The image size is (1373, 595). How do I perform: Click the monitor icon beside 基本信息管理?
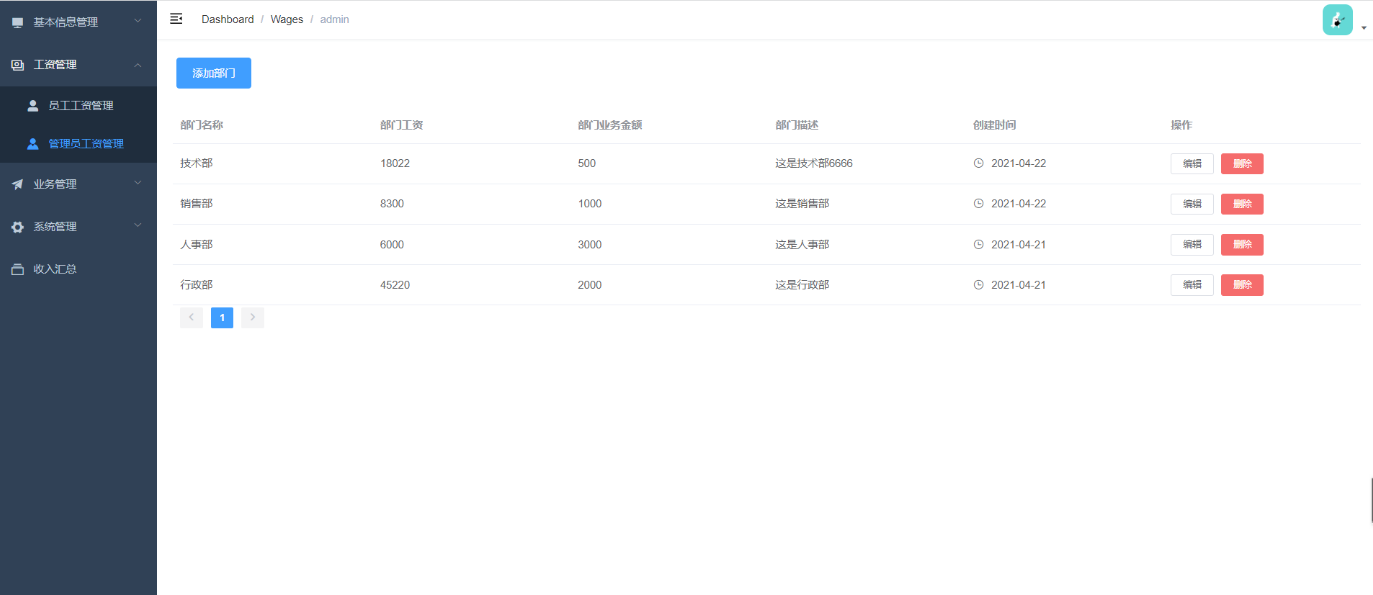click(x=17, y=22)
